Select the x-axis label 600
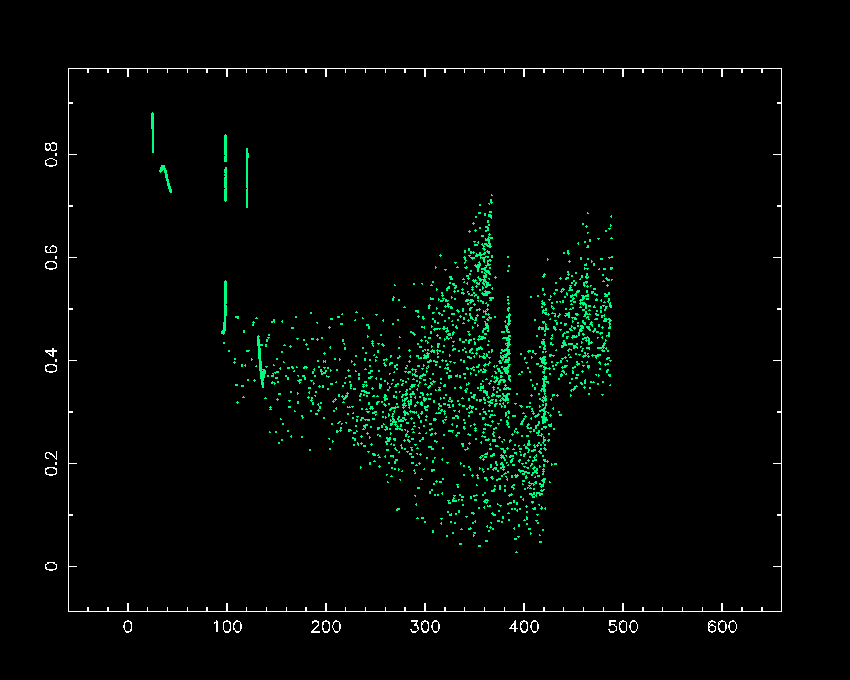 [x=722, y=627]
